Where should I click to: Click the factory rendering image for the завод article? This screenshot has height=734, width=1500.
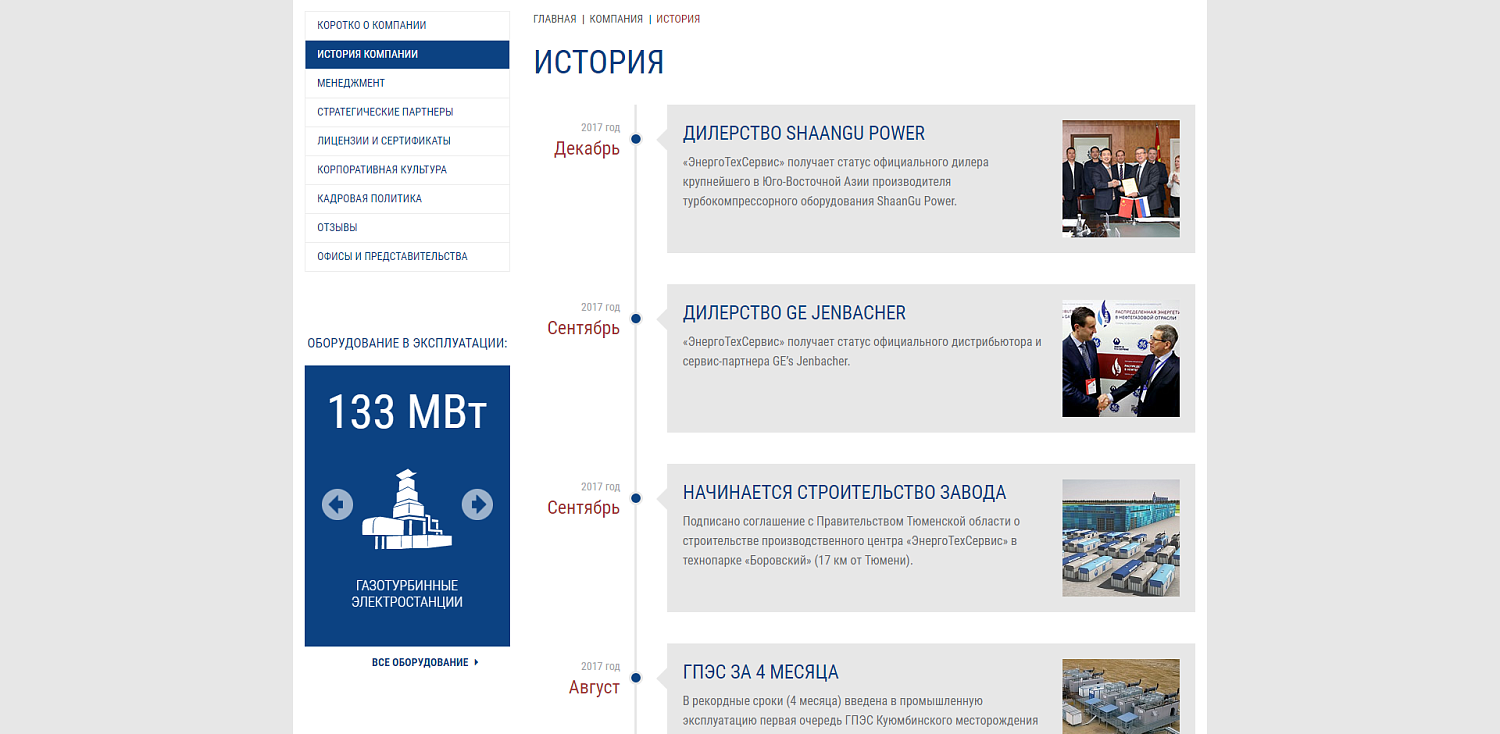[x=1120, y=537]
